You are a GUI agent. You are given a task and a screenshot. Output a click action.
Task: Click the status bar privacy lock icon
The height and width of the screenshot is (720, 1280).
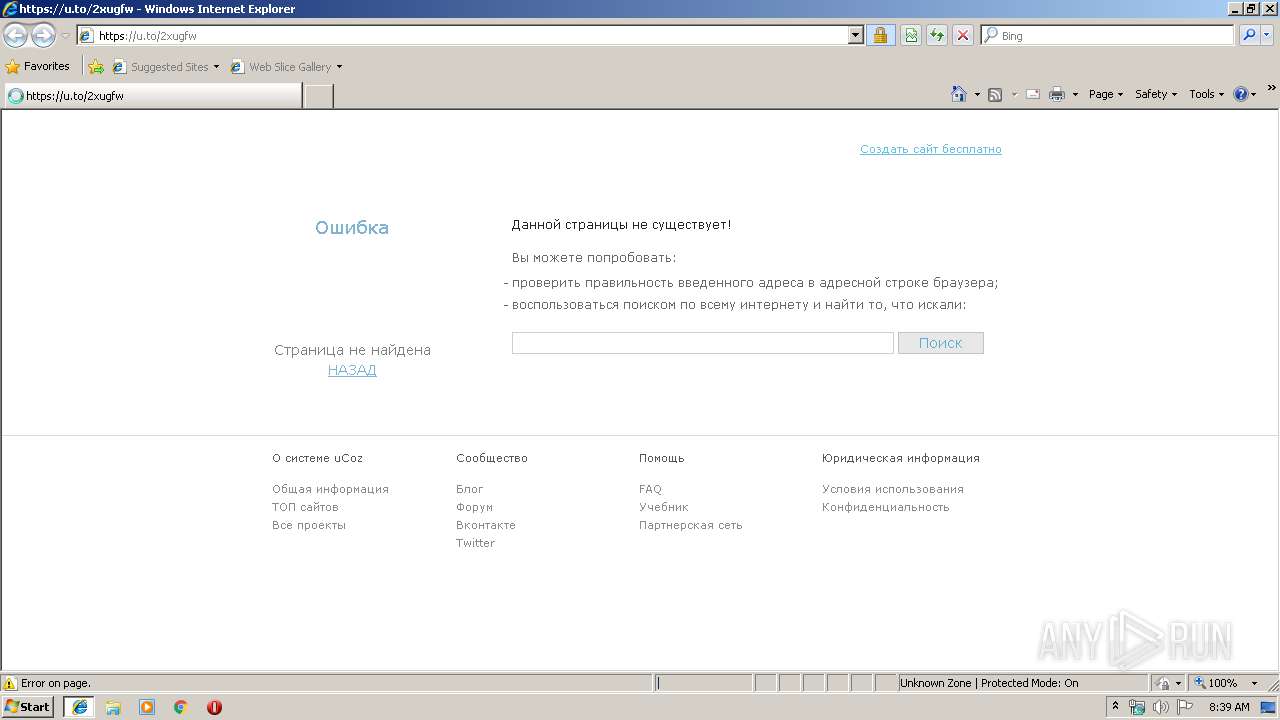(1163, 683)
